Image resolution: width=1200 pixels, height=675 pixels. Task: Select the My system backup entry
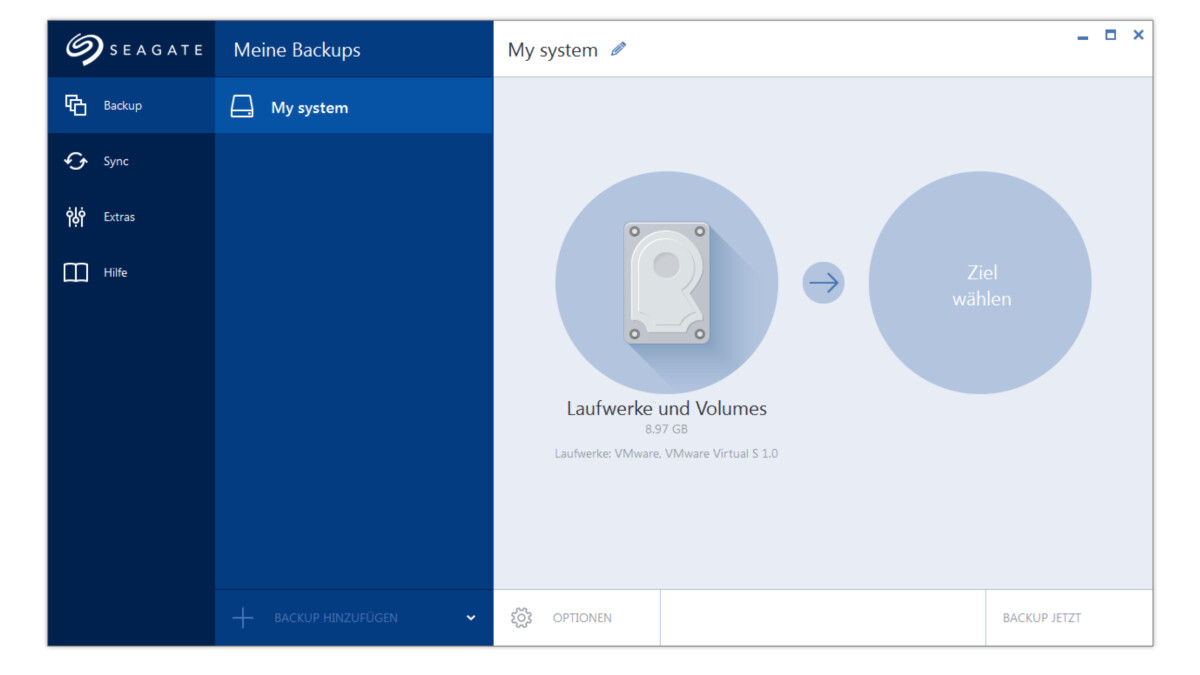coord(354,107)
